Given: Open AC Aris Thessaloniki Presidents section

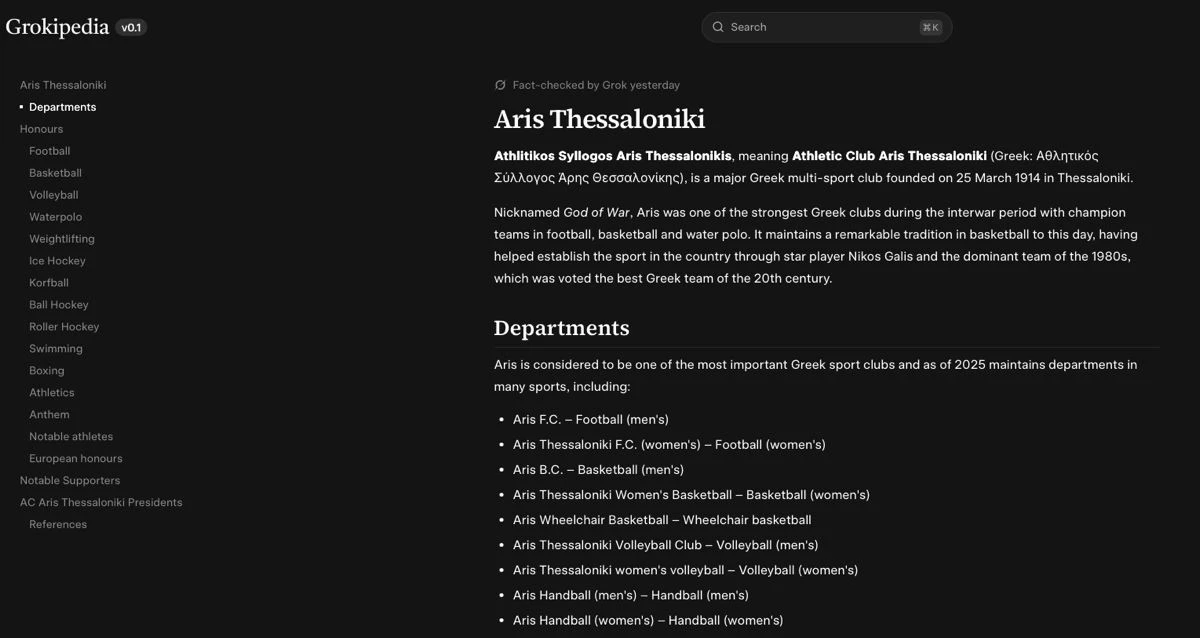Looking at the screenshot, I should (101, 503).
